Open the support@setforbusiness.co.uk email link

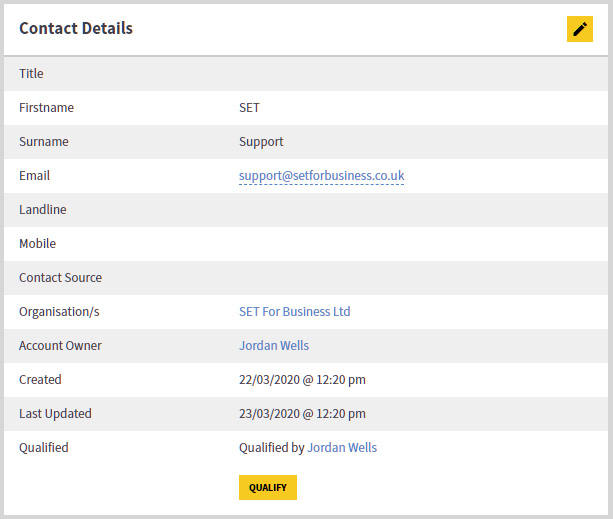click(x=321, y=176)
